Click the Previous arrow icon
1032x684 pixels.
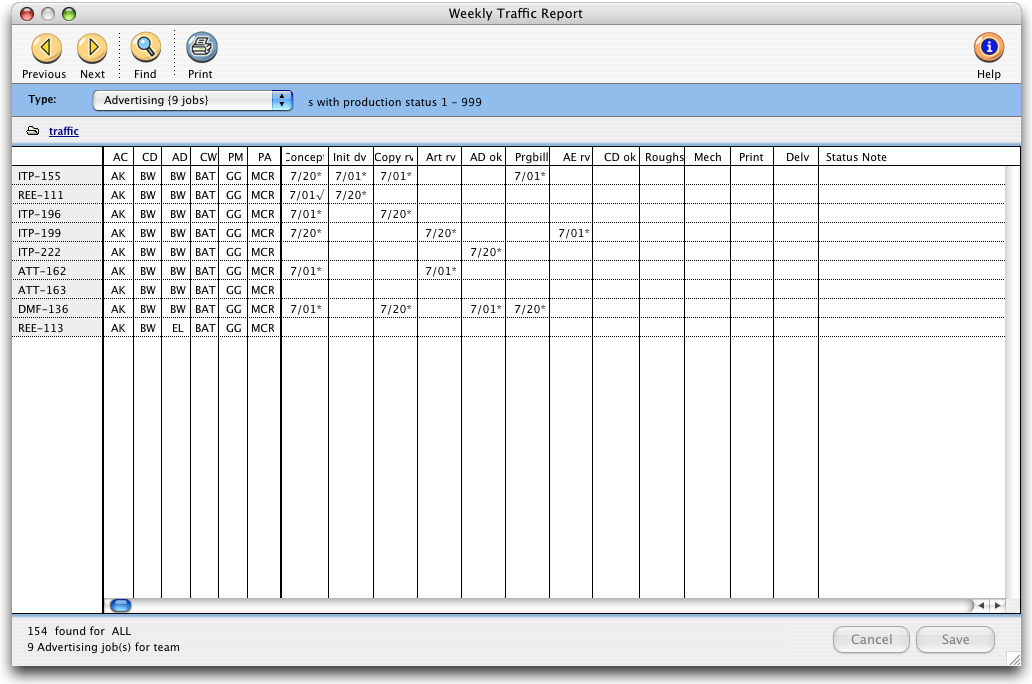(46, 48)
